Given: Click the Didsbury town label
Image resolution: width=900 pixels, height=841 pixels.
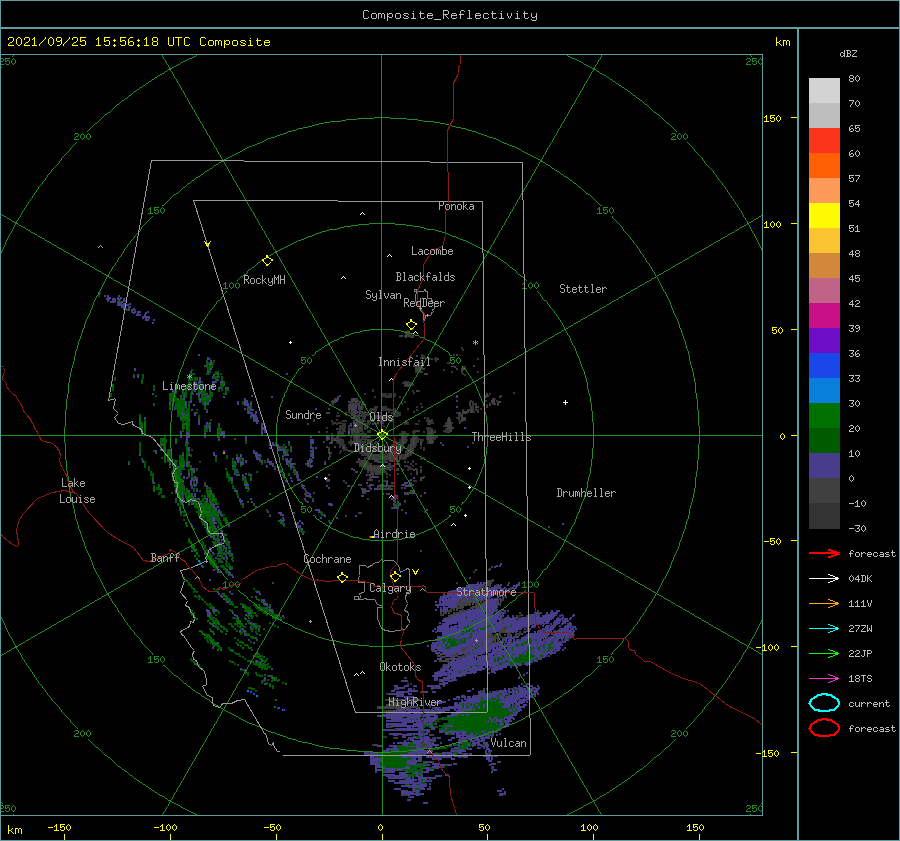Looking at the screenshot, I should pyautogui.click(x=378, y=448).
